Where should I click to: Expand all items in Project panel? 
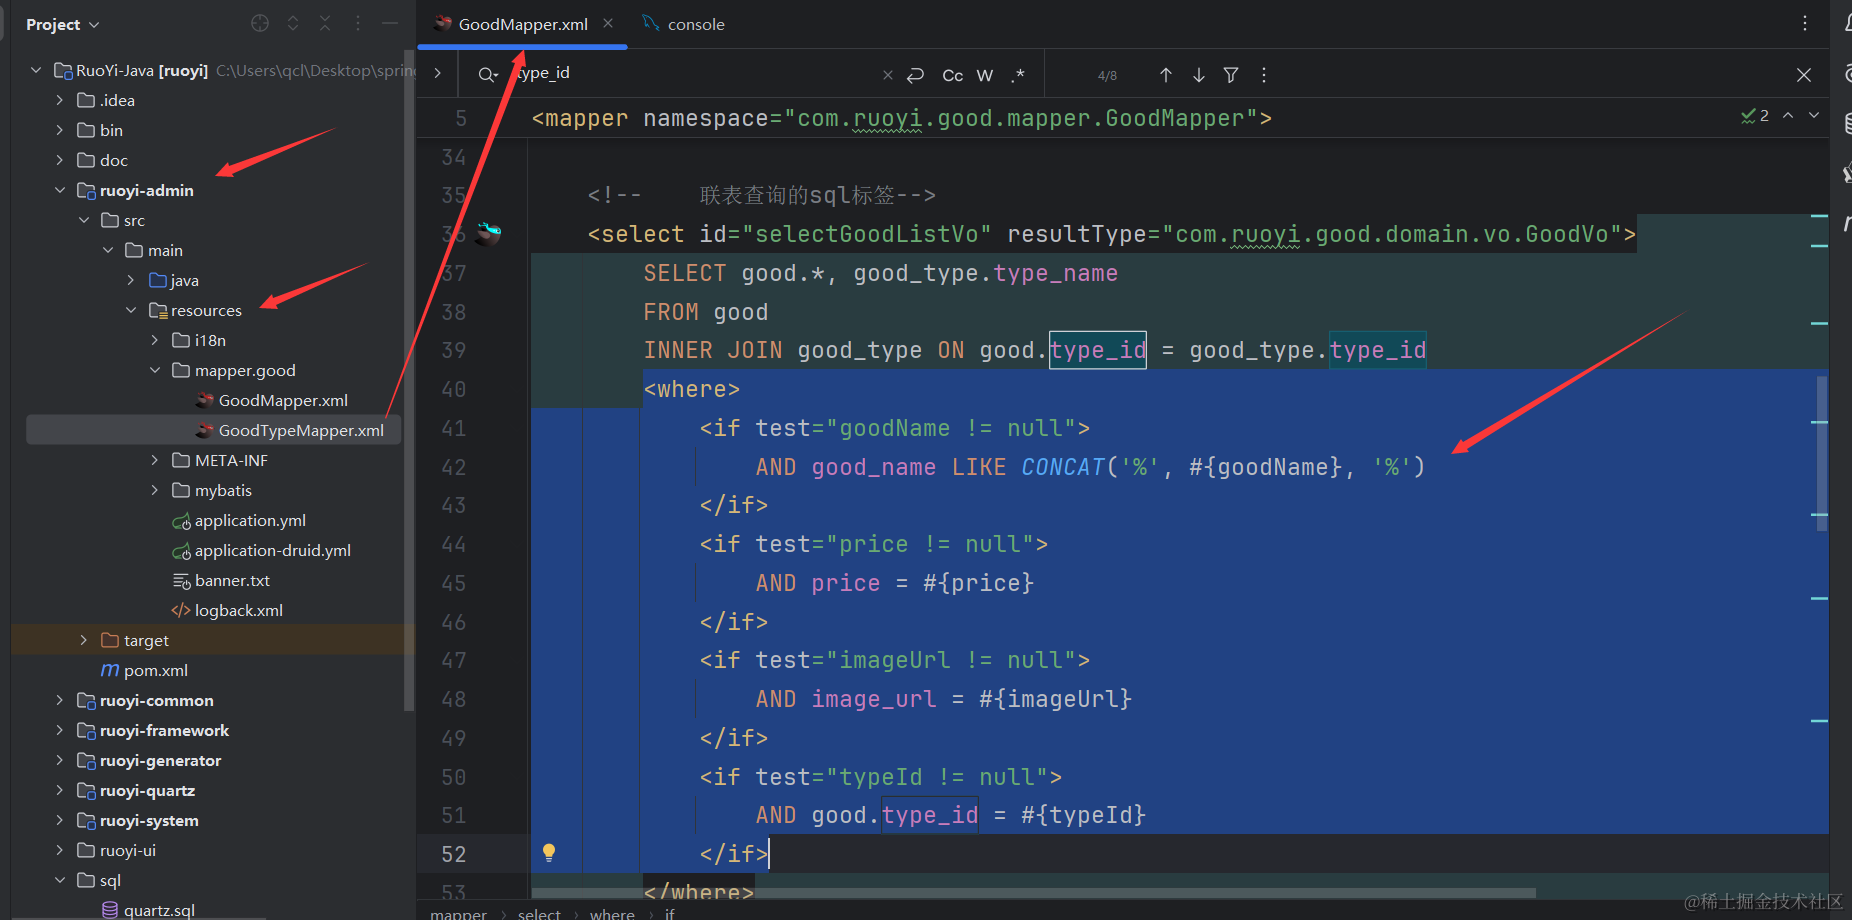pyautogui.click(x=293, y=23)
